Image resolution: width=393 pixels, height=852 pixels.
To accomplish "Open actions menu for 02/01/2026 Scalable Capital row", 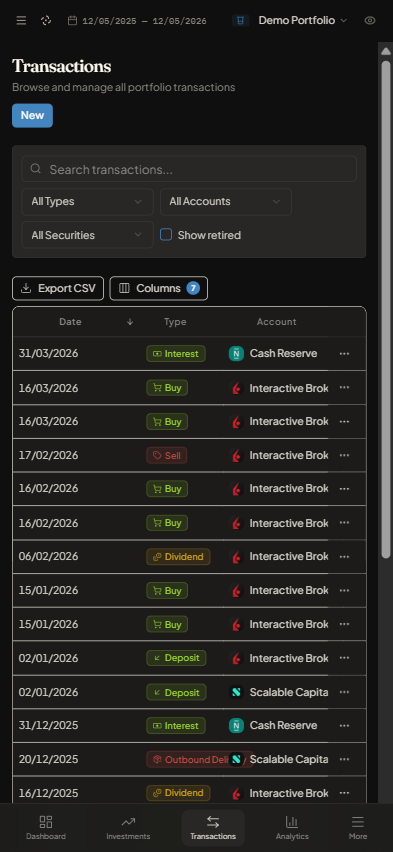I will point(344,692).
